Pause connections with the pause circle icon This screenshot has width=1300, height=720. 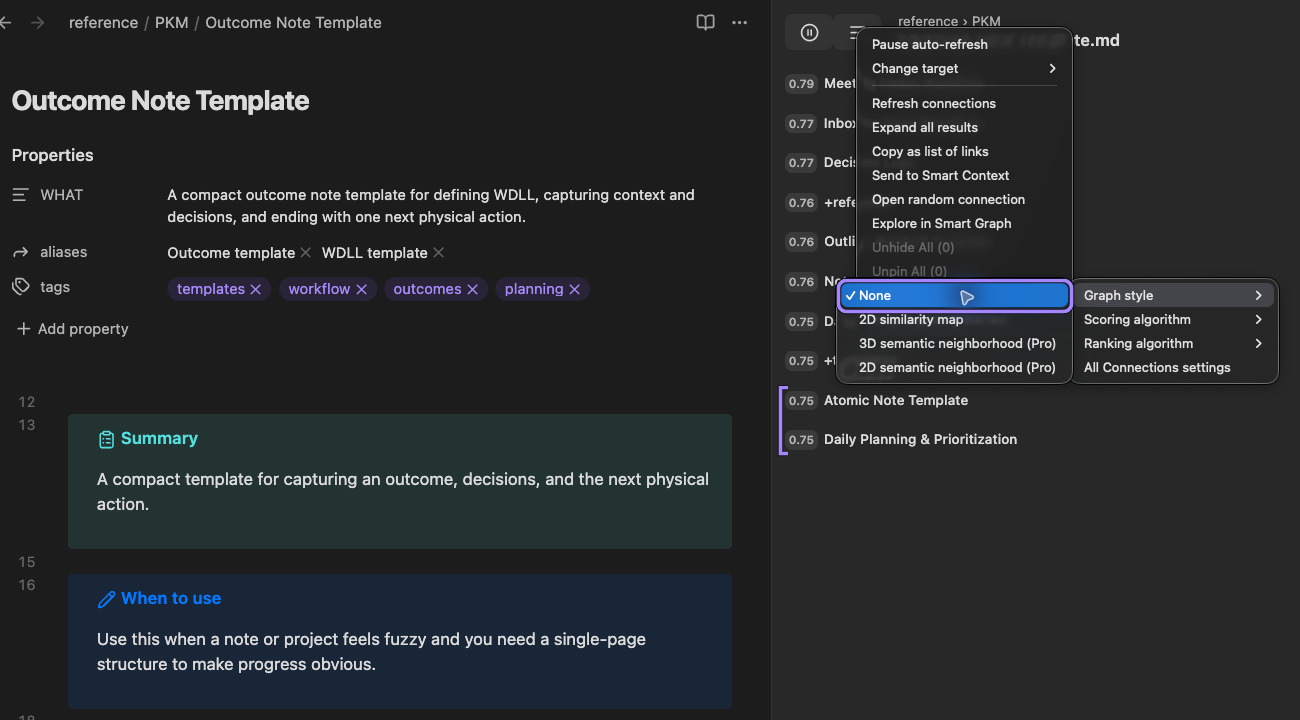810,33
